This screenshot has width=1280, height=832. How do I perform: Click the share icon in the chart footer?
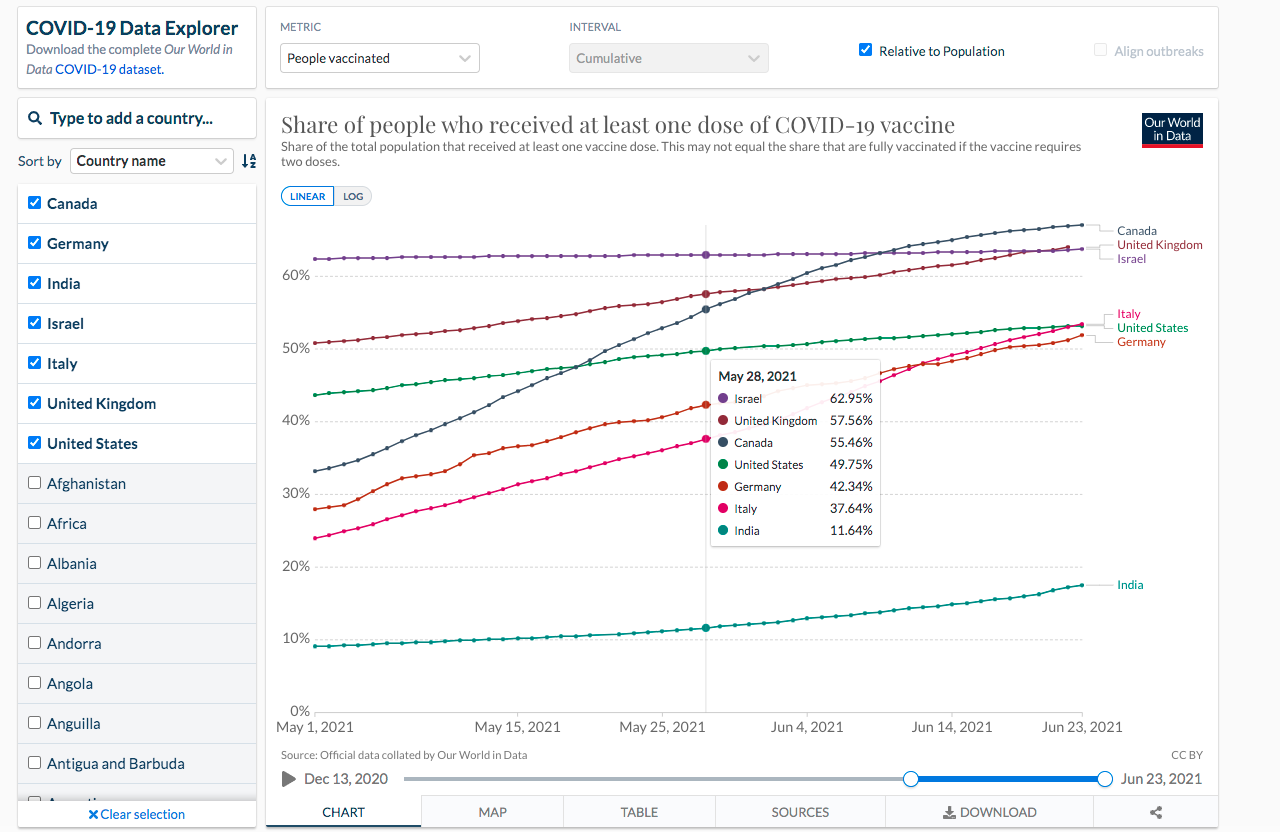point(1156,813)
